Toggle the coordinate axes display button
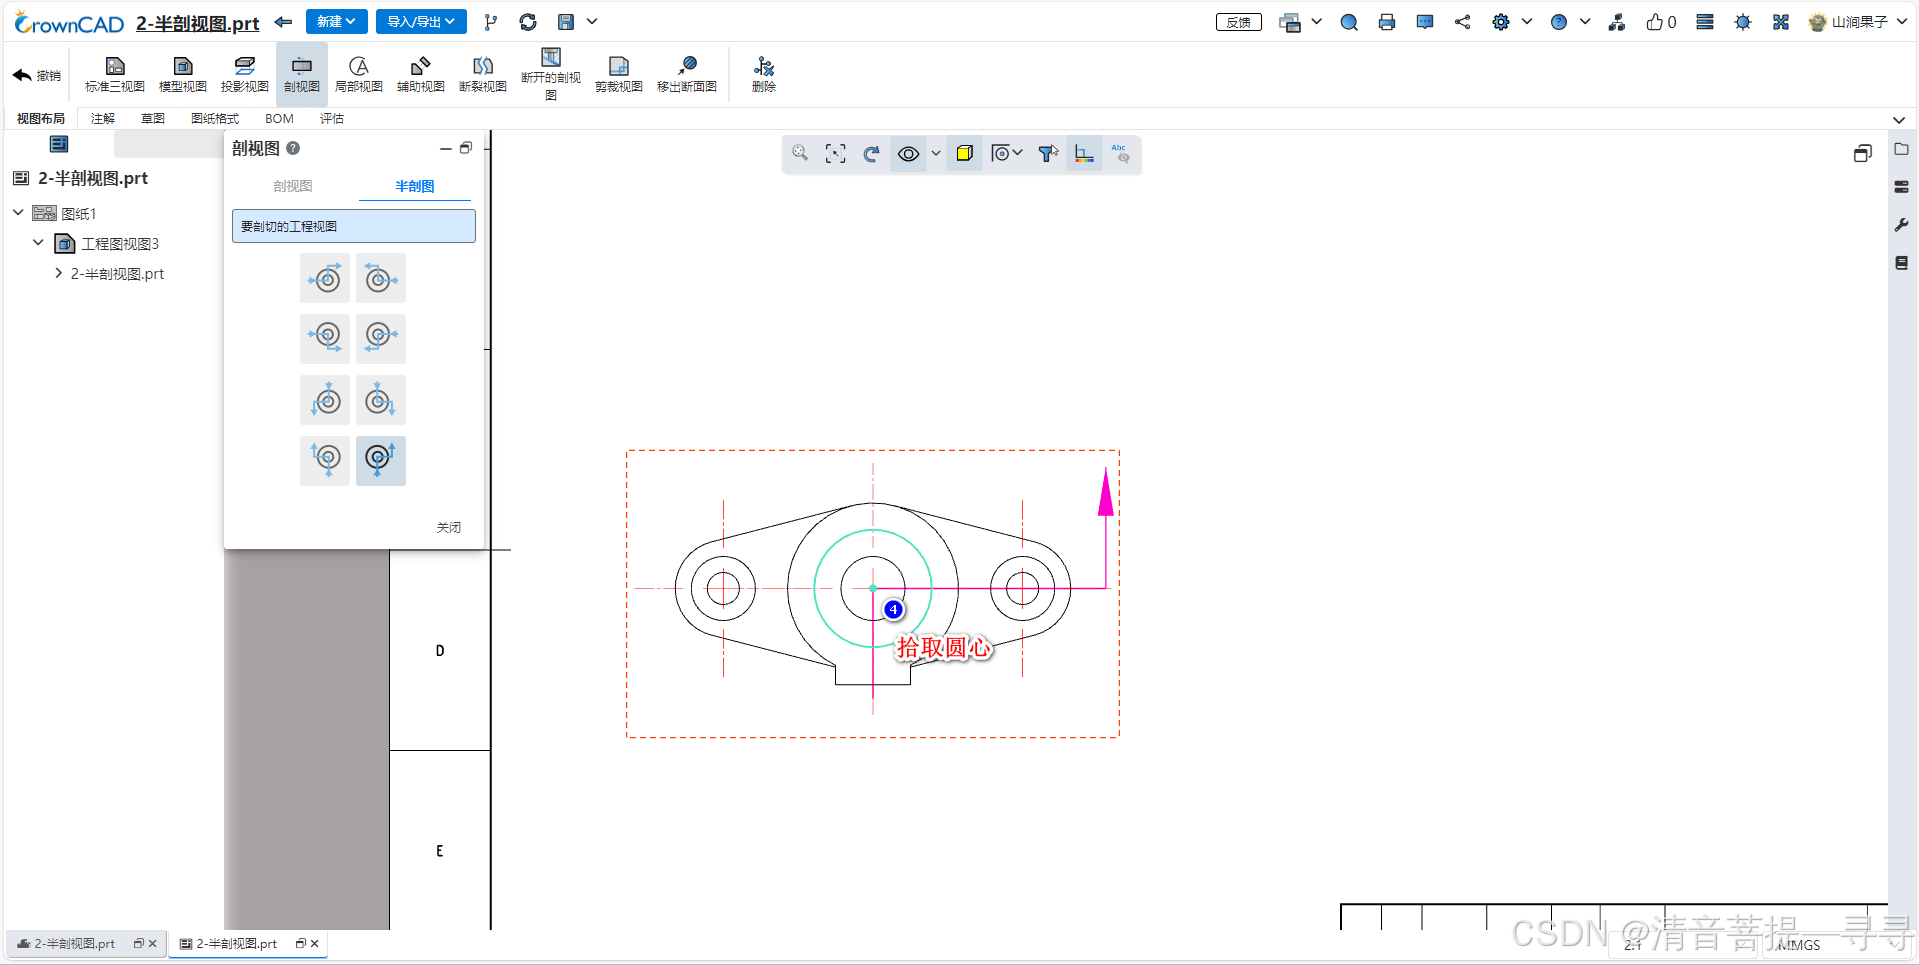 pyautogui.click(x=1084, y=154)
